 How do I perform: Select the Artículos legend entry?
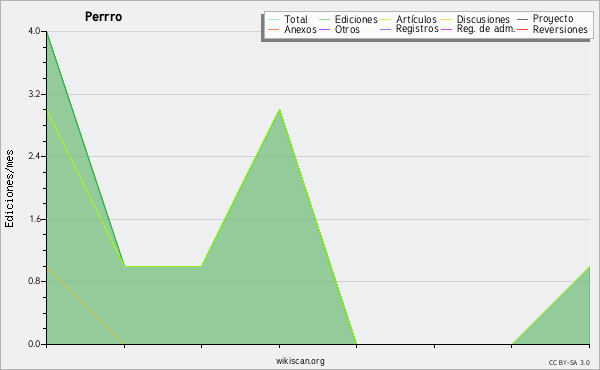pos(416,19)
